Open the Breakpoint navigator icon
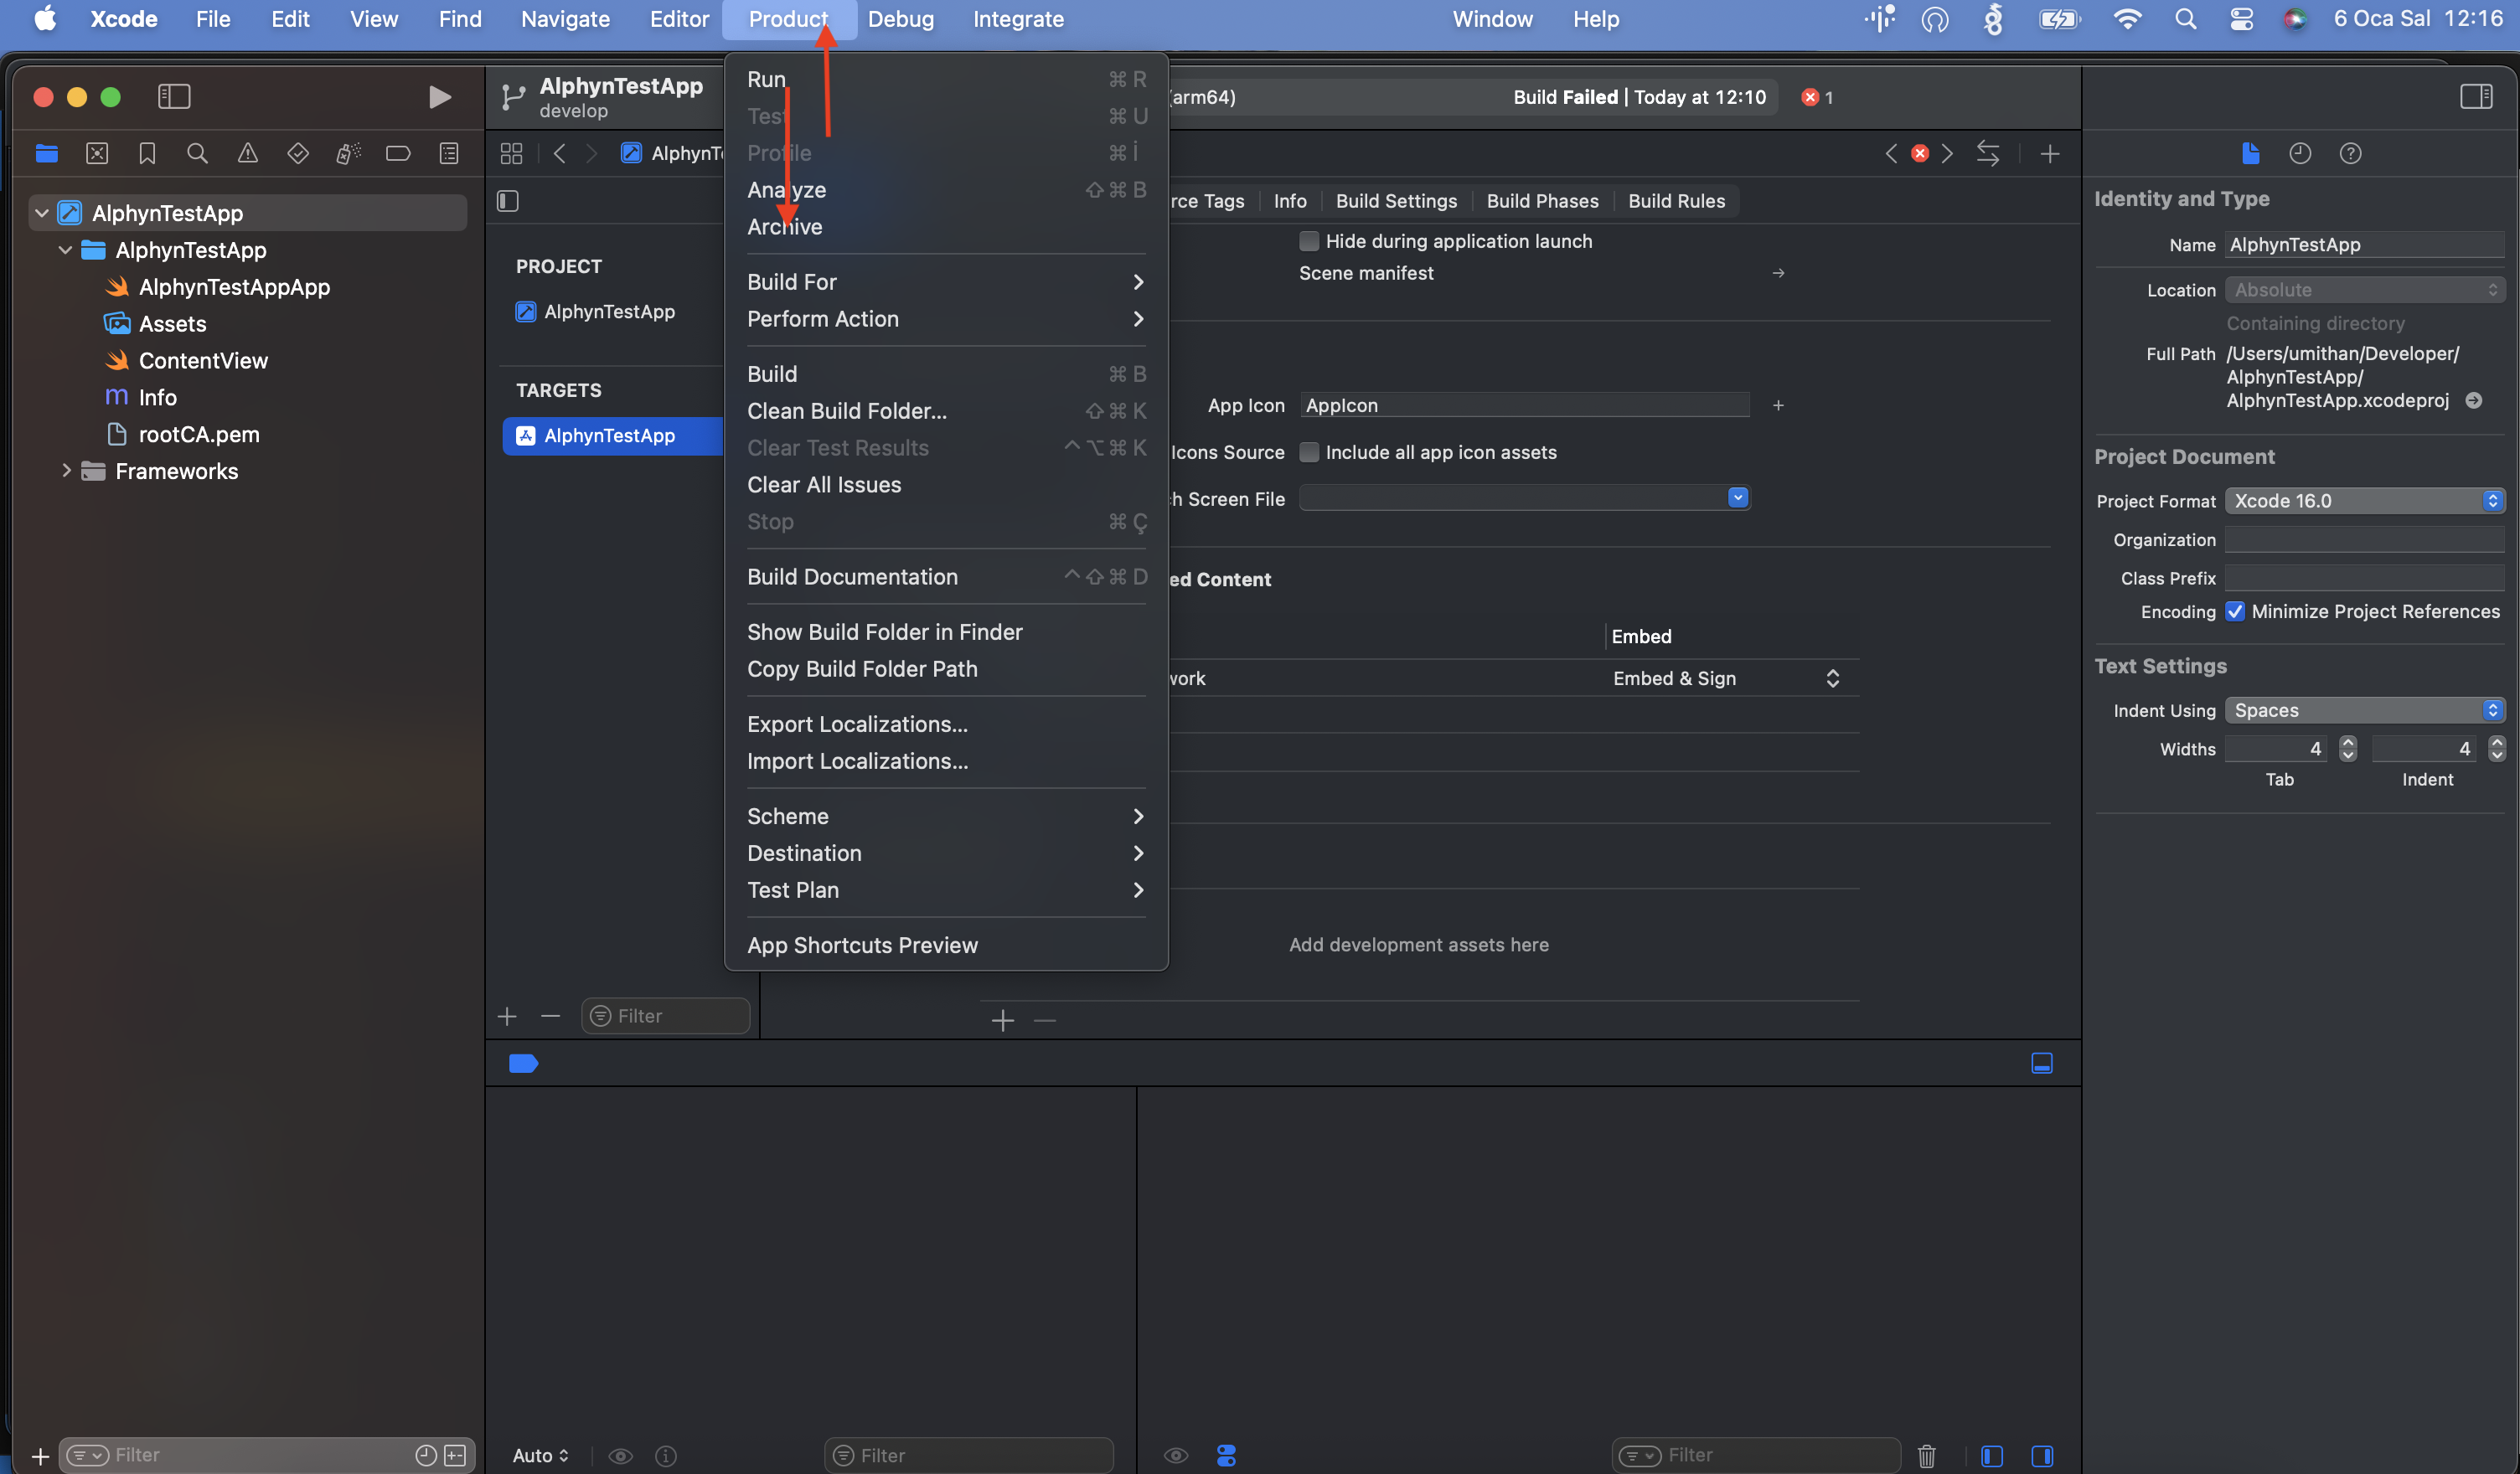 tap(398, 153)
